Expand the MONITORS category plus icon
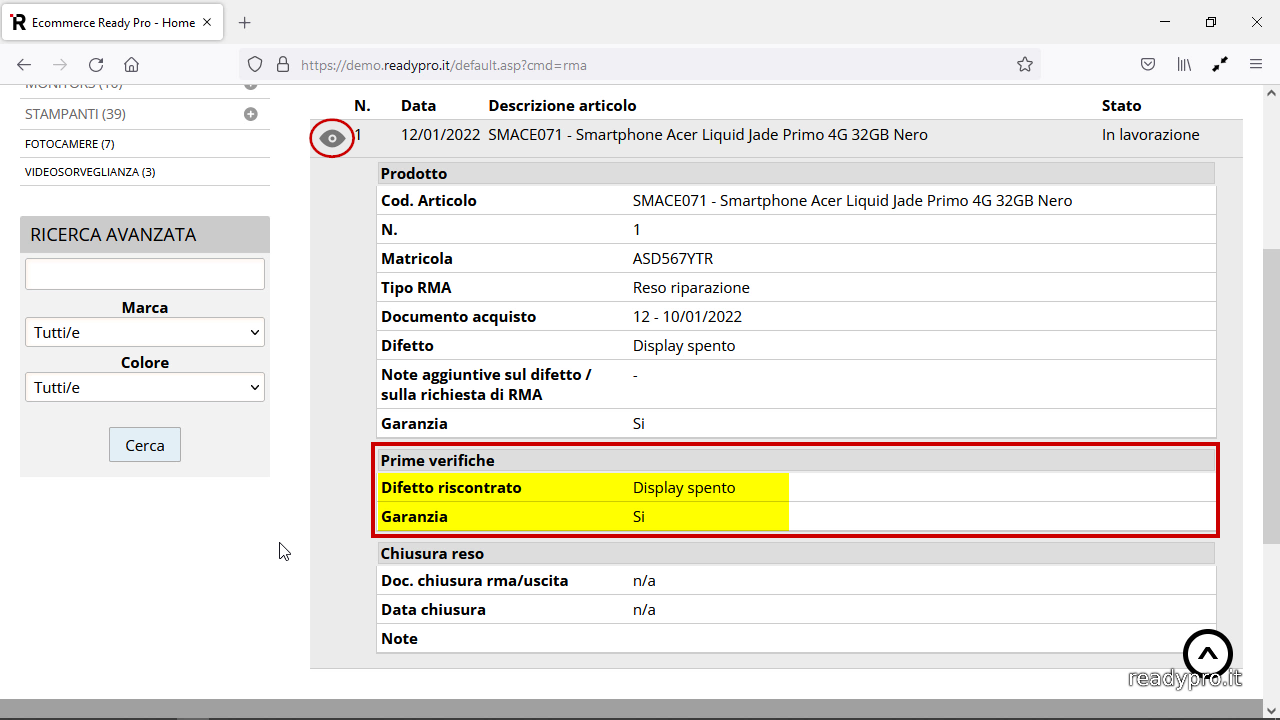 (251, 85)
